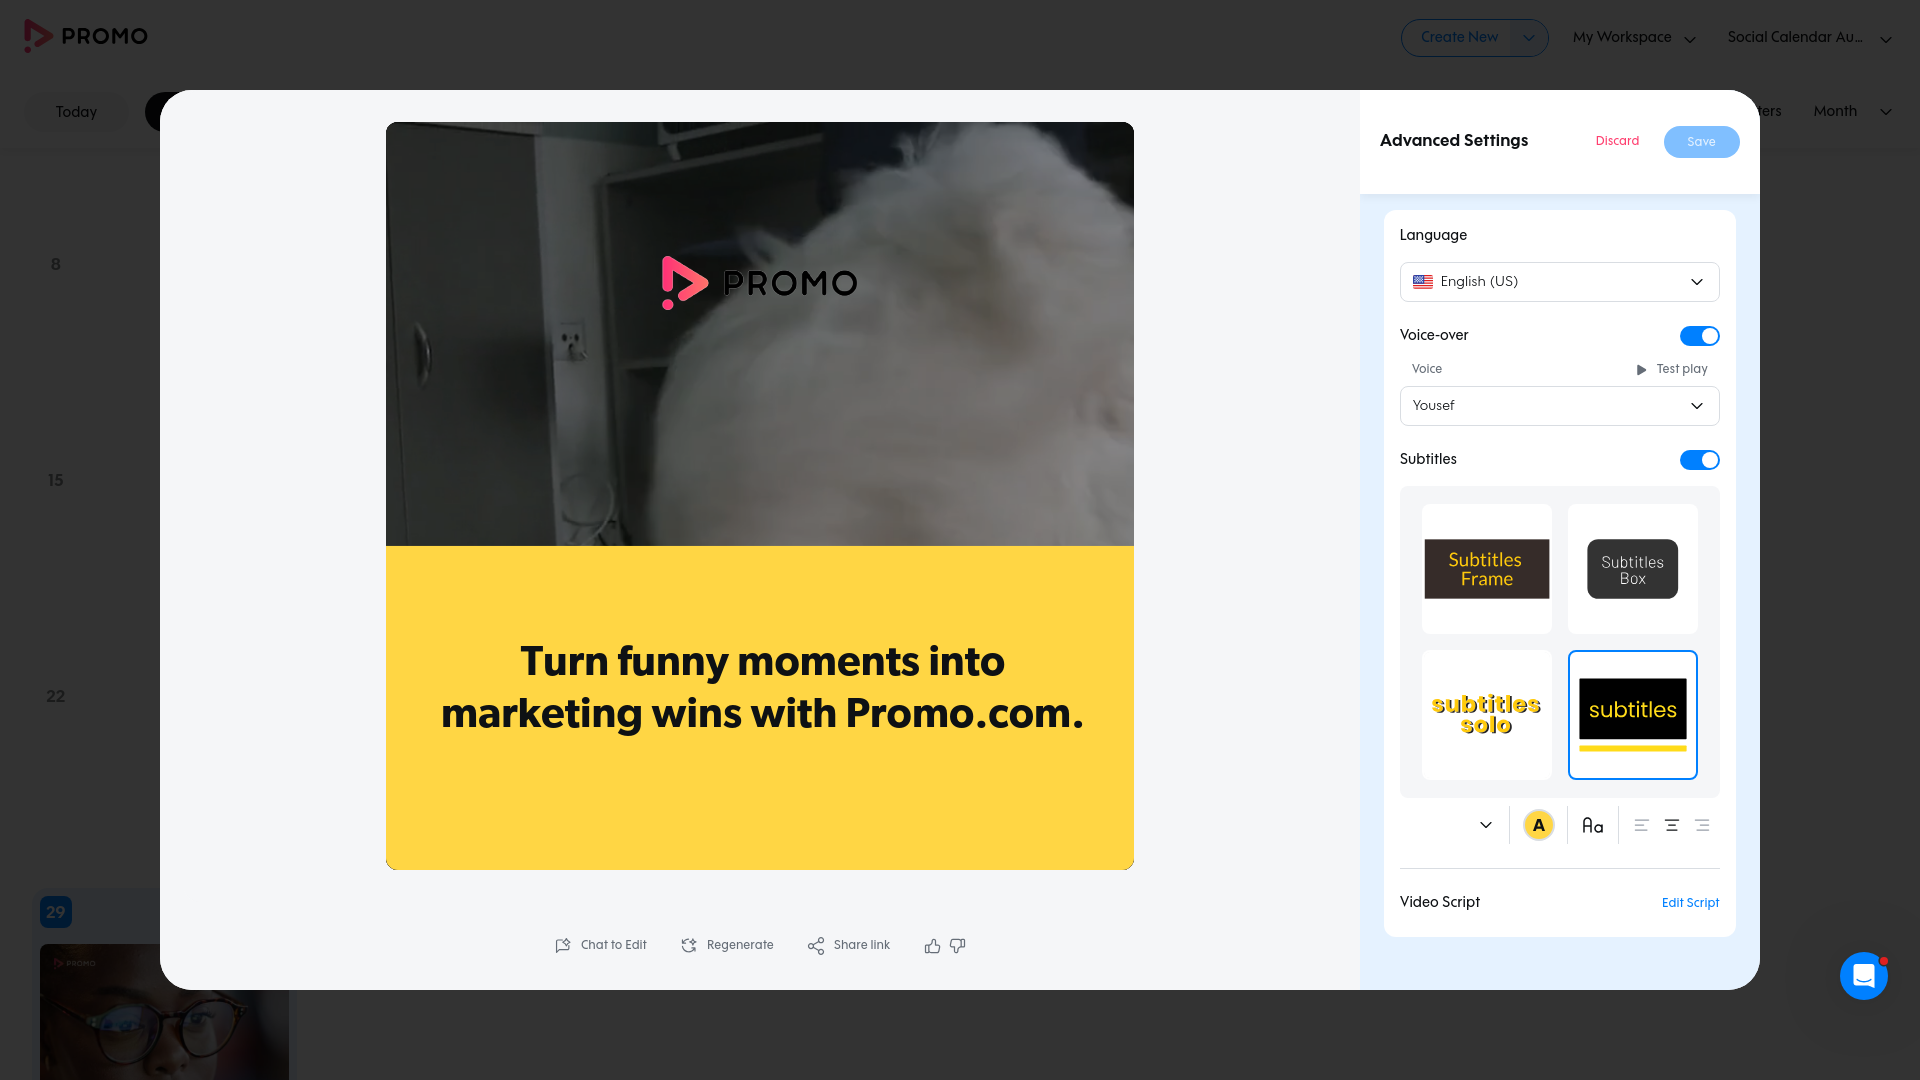Click the calendar day 29 marker
The image size is (1920, 1080).
click(x=56, y=912)
